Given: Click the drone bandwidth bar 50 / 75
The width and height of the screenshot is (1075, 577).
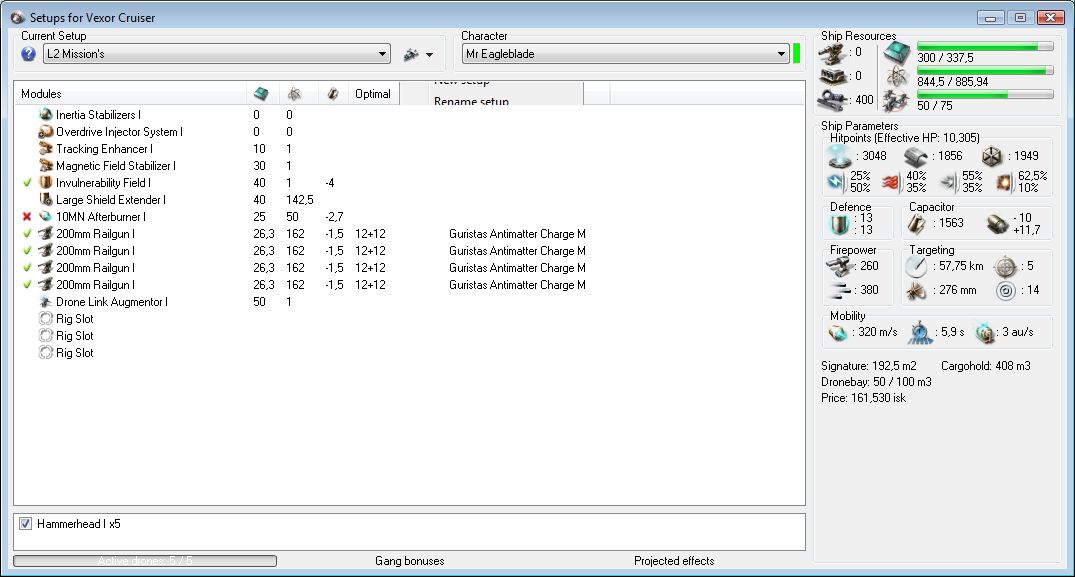Looking at the screenshot, I should click(985, 95).
